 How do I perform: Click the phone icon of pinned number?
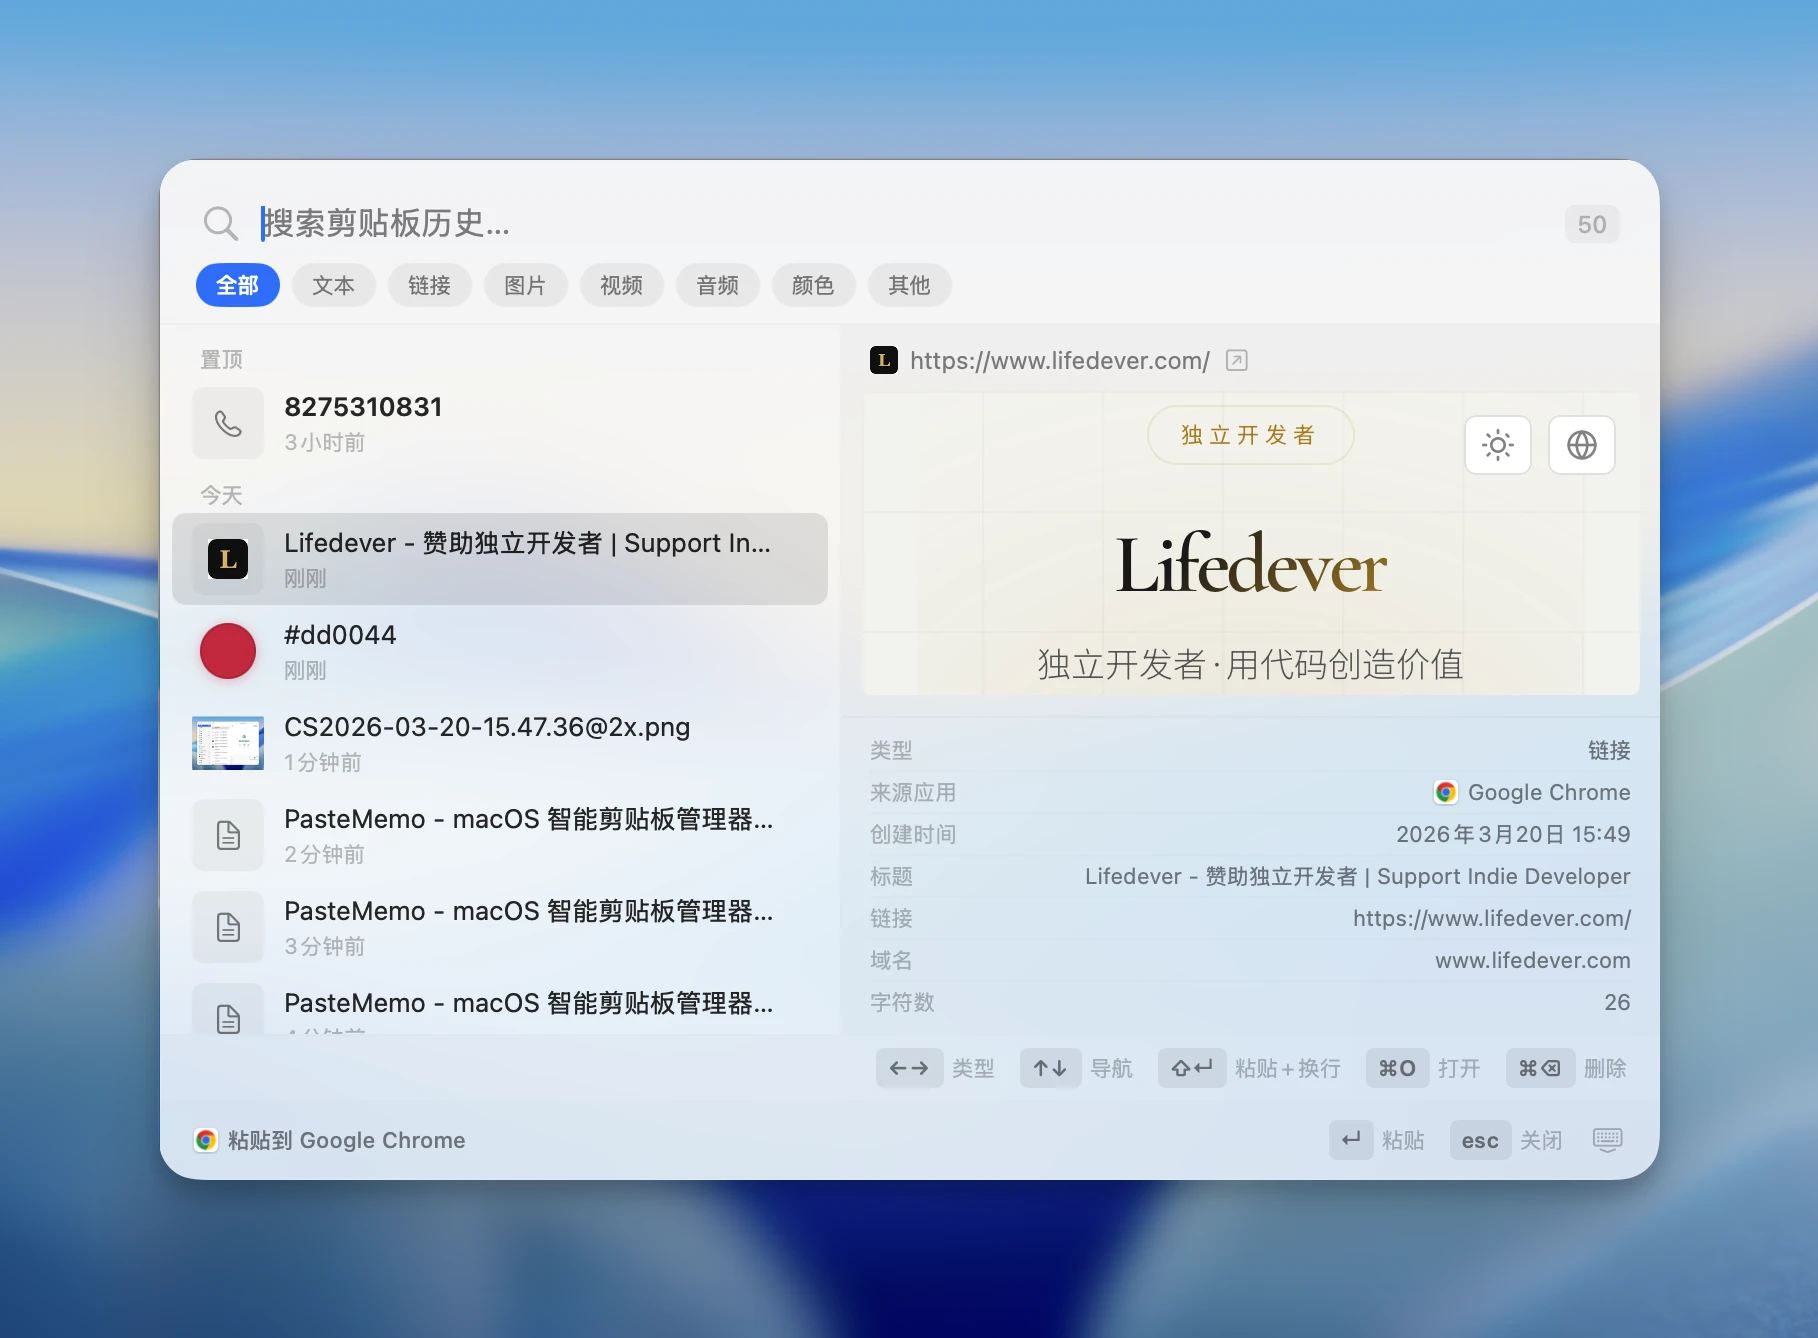[228, 423]
